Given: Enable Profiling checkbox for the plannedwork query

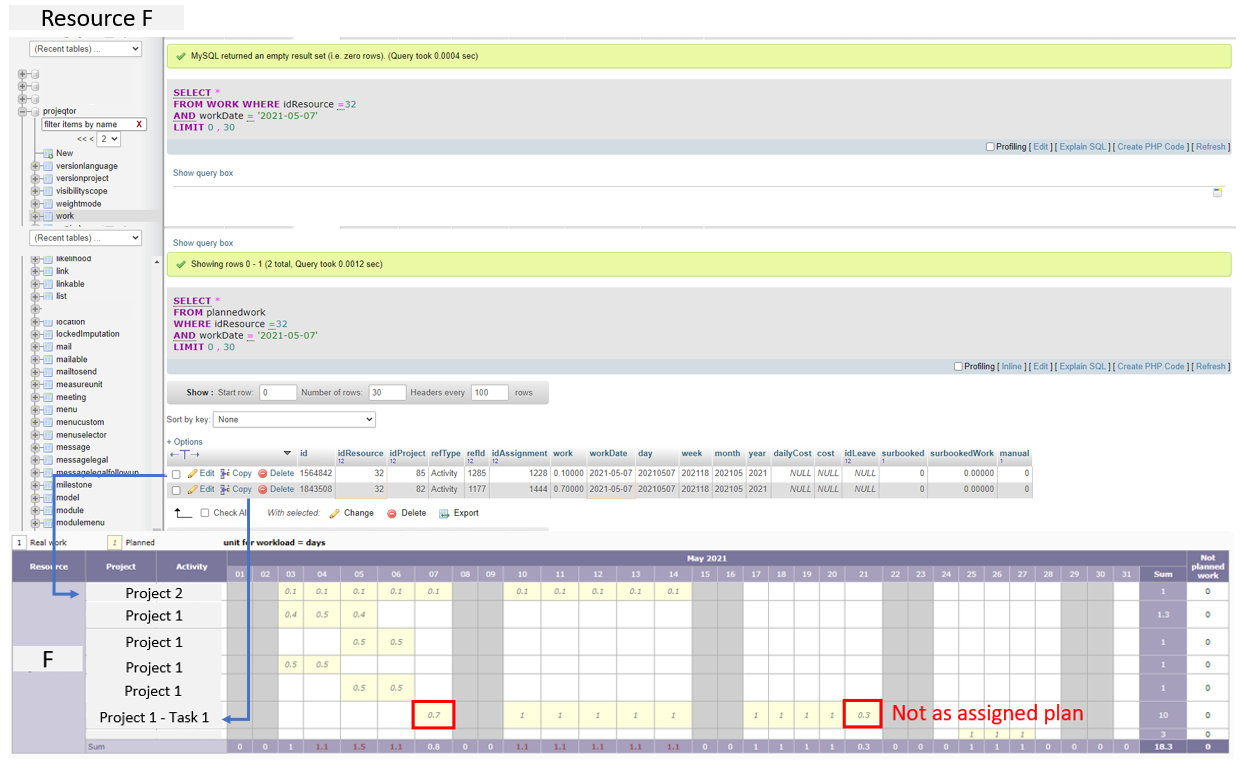Looking at the screenshot, I should 959,366.
